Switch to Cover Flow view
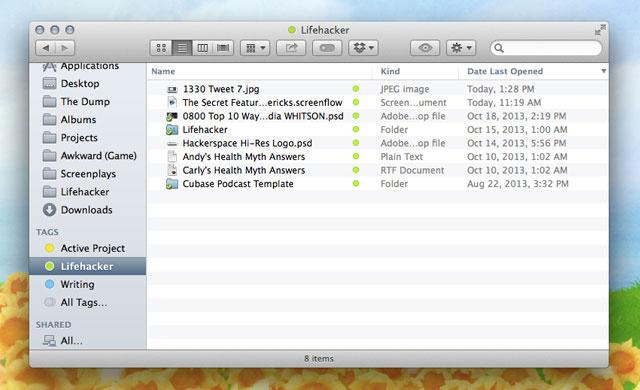640x390 pixels. tap(223, 48)
